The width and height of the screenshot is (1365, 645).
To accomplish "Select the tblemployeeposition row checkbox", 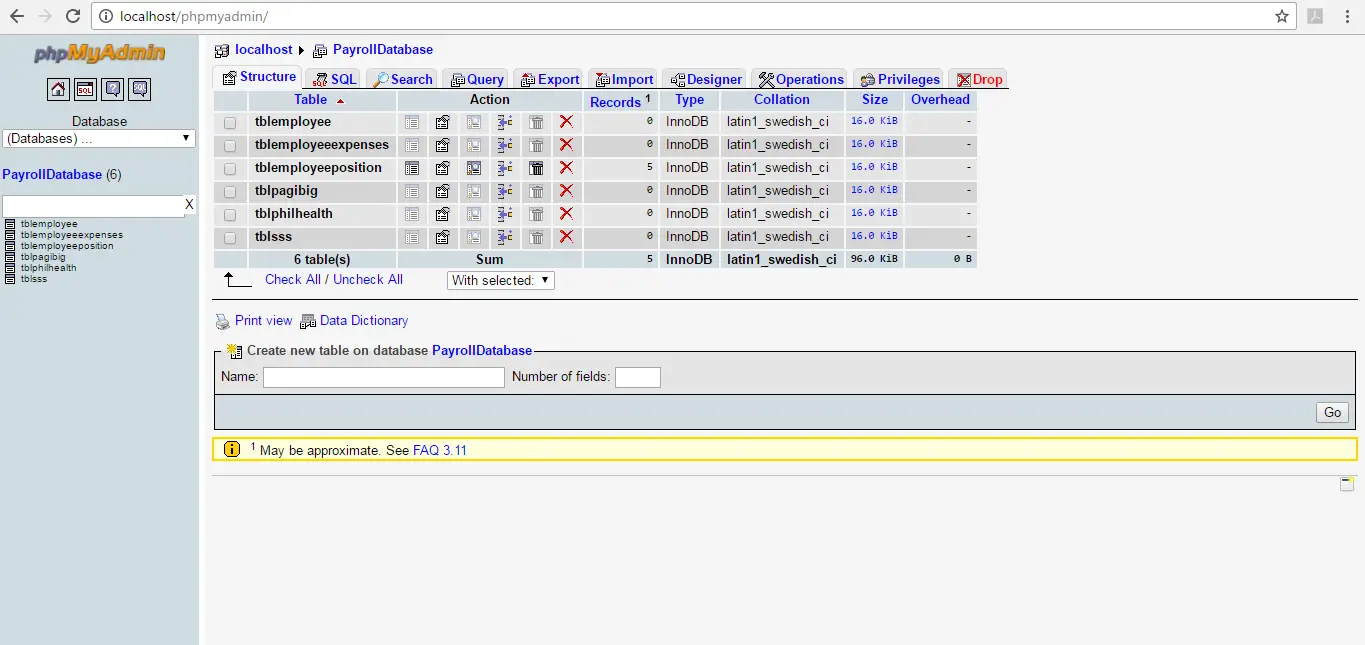I will click(230, 169).
